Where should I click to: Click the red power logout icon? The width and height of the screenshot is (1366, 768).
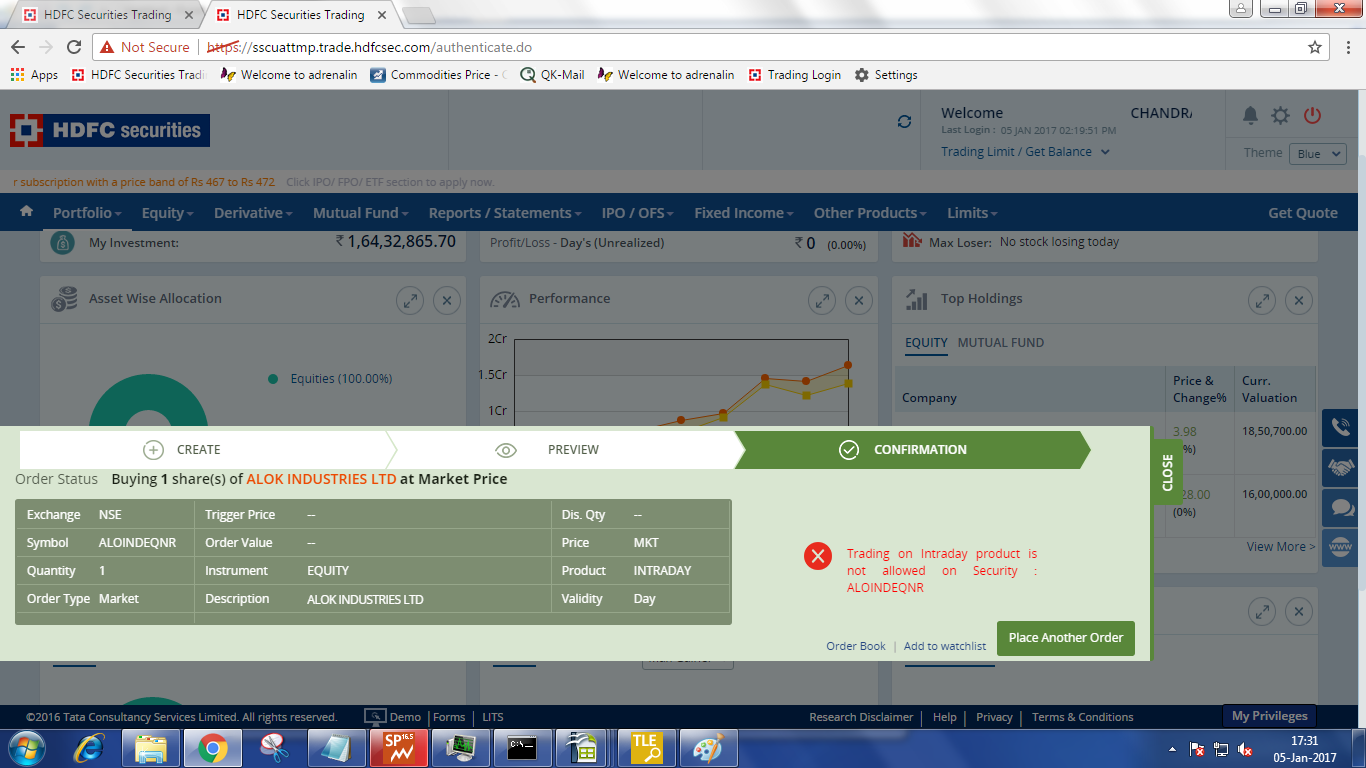click(x=1312, y=116)
